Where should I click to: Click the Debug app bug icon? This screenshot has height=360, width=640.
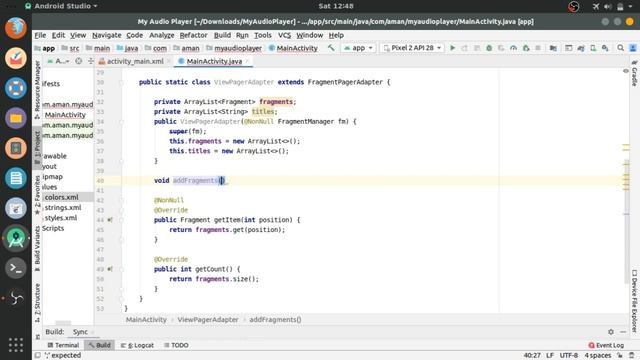click(x=489, y=48)
